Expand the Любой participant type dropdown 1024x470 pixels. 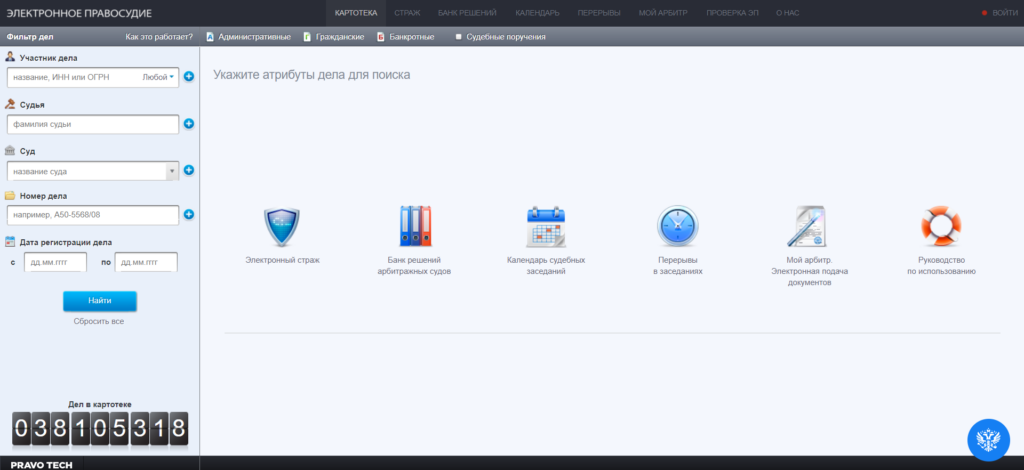[x=160, y=77]
